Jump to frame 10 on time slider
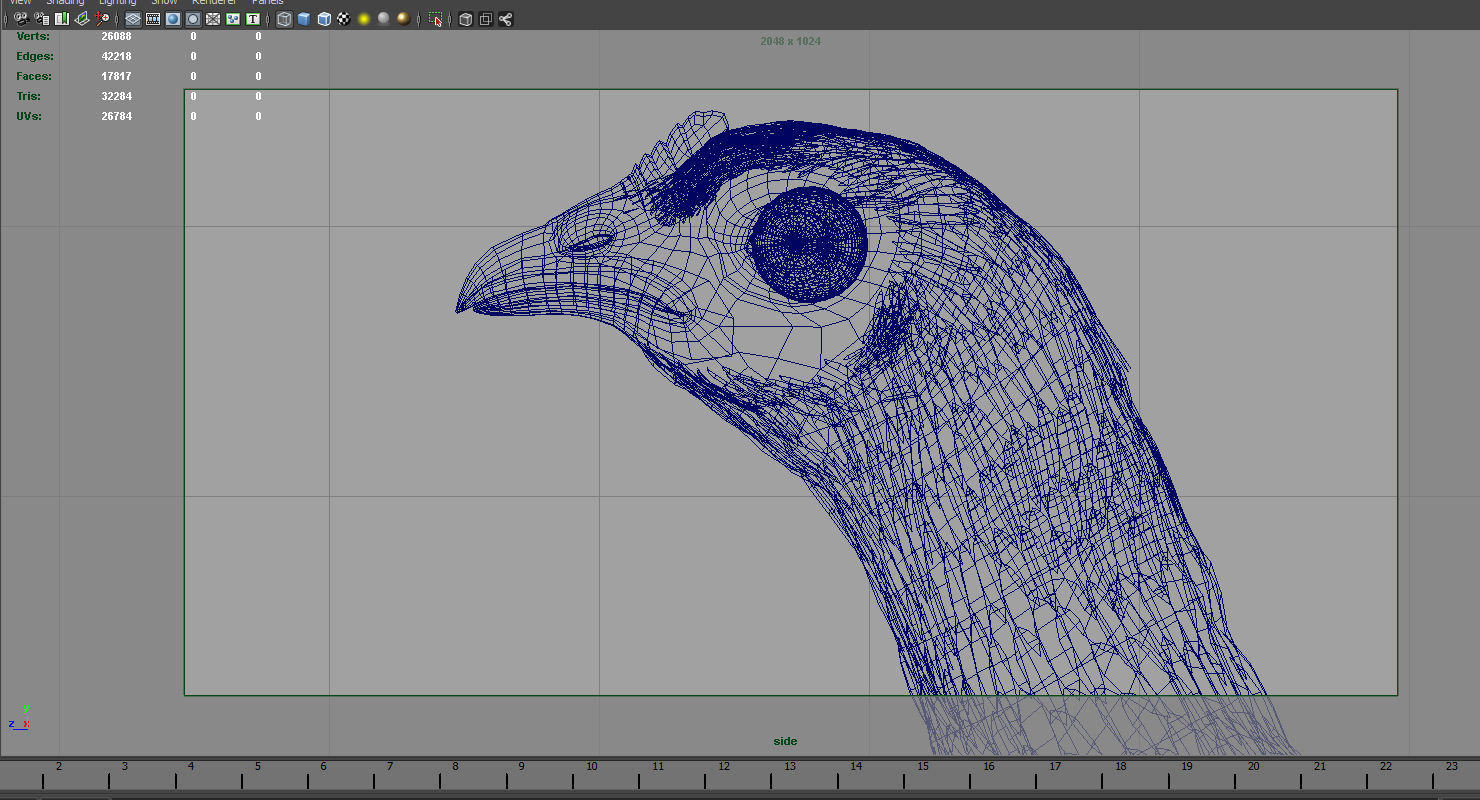Viewport: 1480px width, 800px height. [x=592, y=766]
